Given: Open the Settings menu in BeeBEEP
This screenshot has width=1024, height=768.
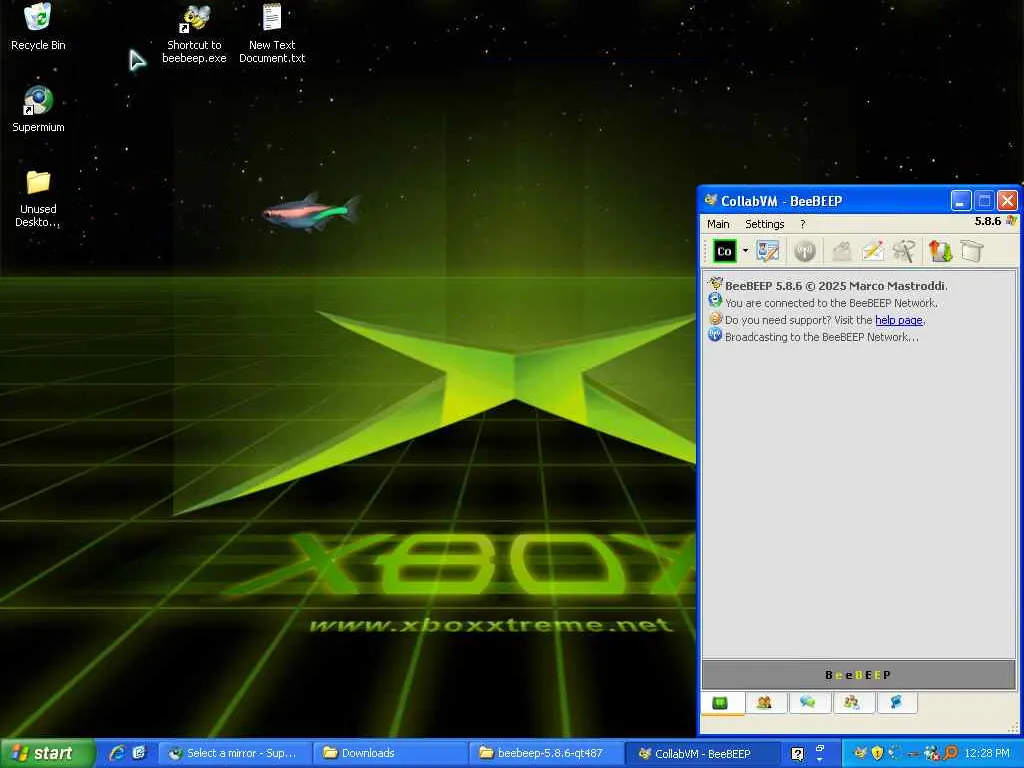Looking at the screenshot, I should [764, 224].
